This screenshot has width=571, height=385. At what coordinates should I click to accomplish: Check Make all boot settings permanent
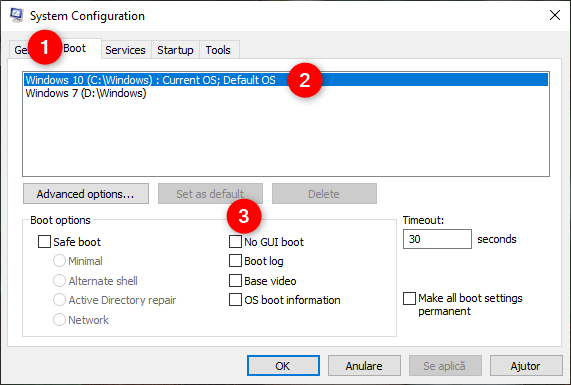[x=409, y=298]
